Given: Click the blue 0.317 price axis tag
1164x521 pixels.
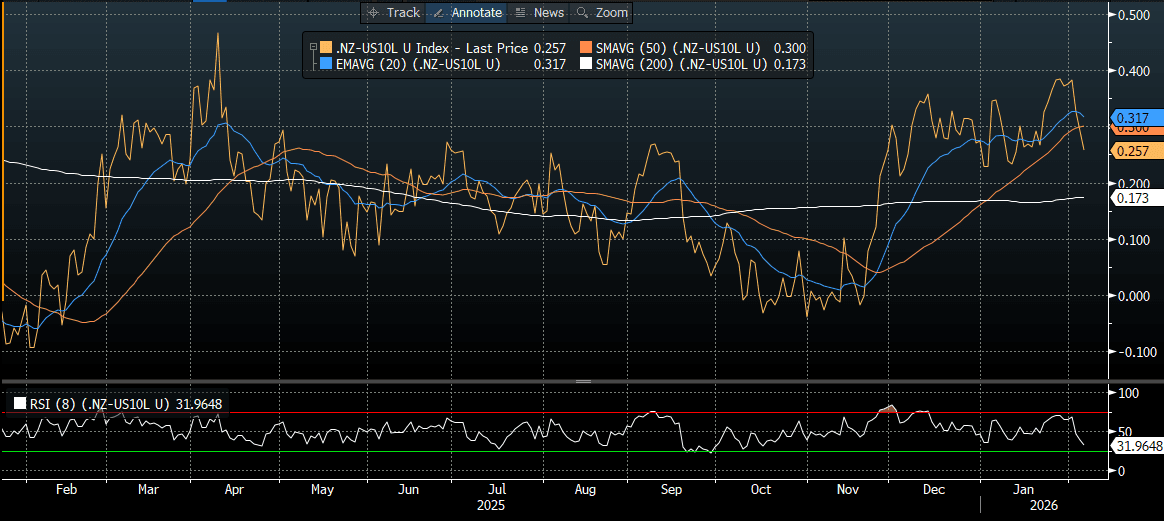Looking at the screenshot, I should click(x=1132, y=118).
